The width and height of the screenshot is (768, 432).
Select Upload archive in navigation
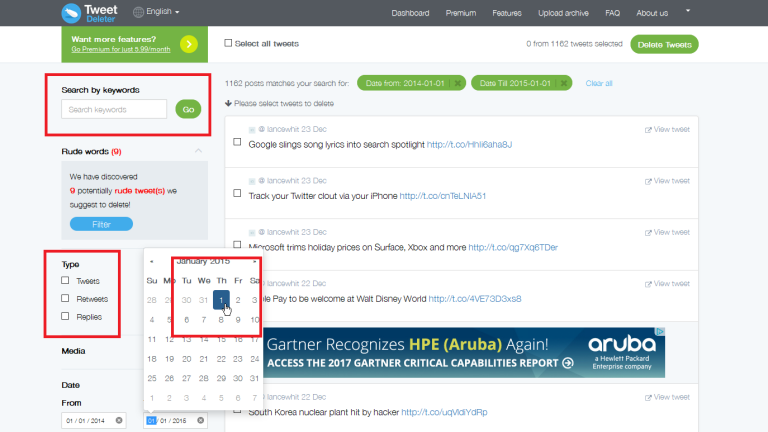point(563,13)
